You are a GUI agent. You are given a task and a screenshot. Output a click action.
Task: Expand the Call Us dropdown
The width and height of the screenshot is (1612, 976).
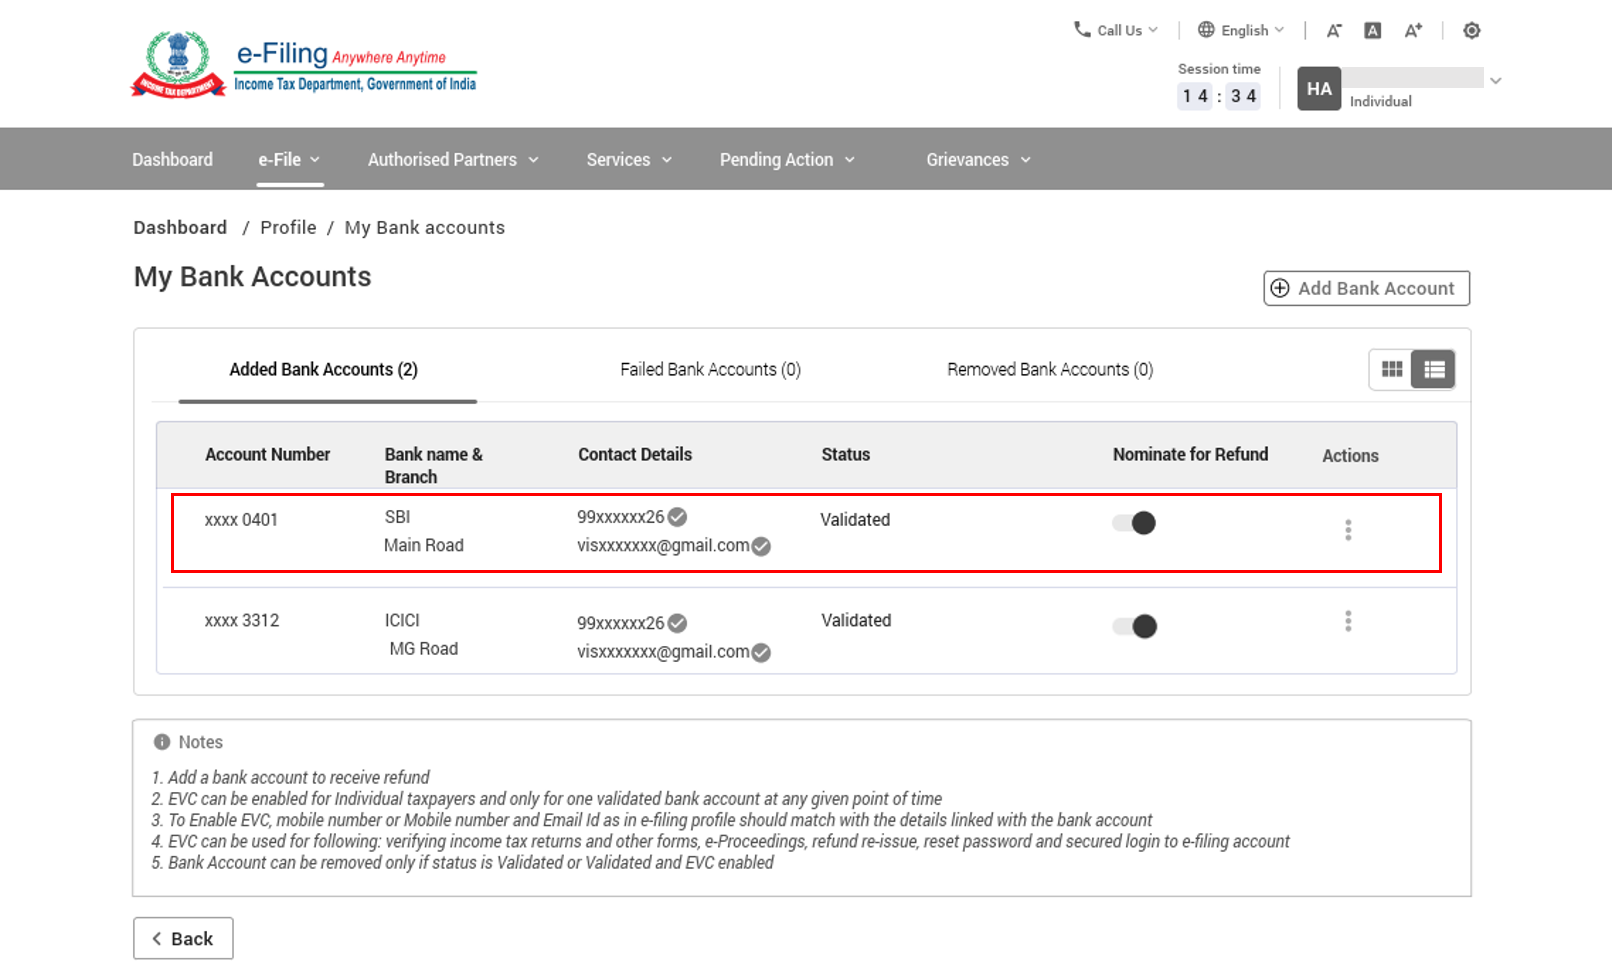point(1116,30)
